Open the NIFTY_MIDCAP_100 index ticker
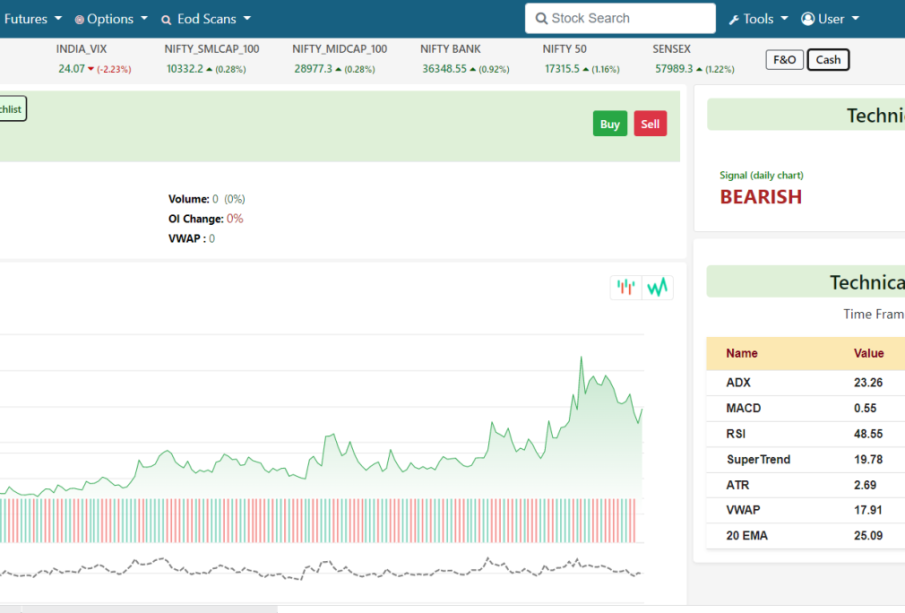Viewport: 905px width, 613px height. point(340,59)
